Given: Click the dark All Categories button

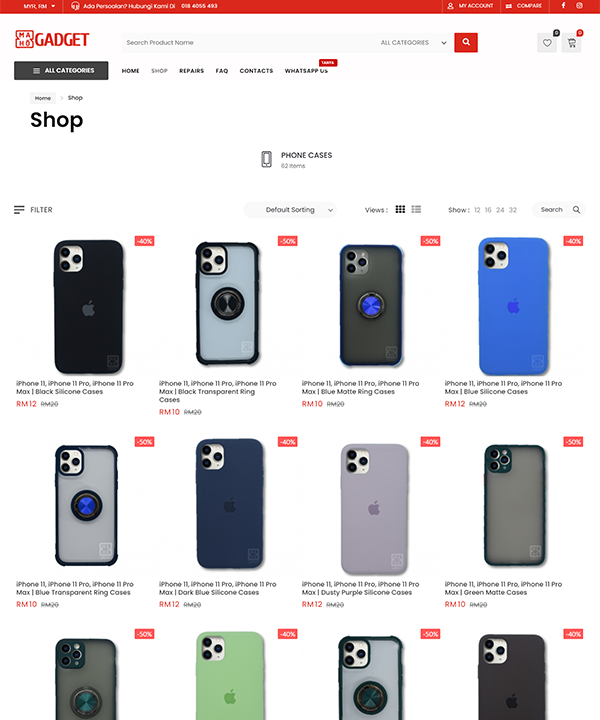Looking at the screenshot, I should click(61, 71).
